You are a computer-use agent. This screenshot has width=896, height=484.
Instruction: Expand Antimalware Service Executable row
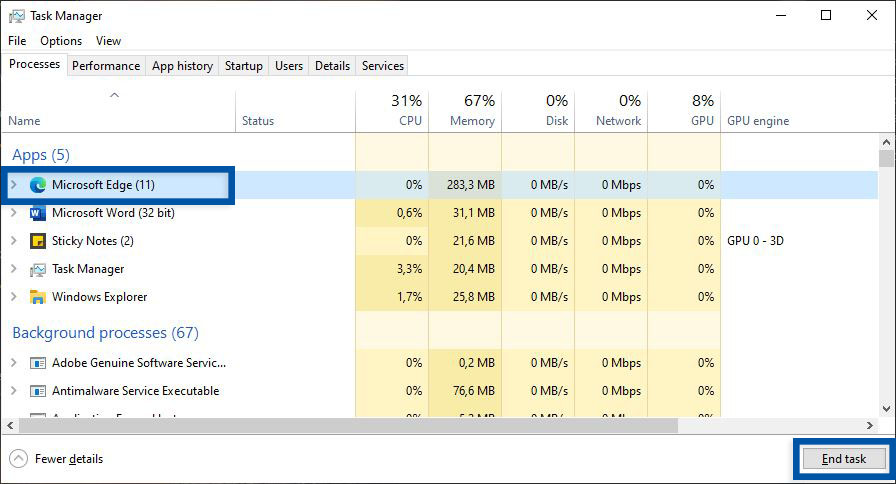tap(14, 390)
